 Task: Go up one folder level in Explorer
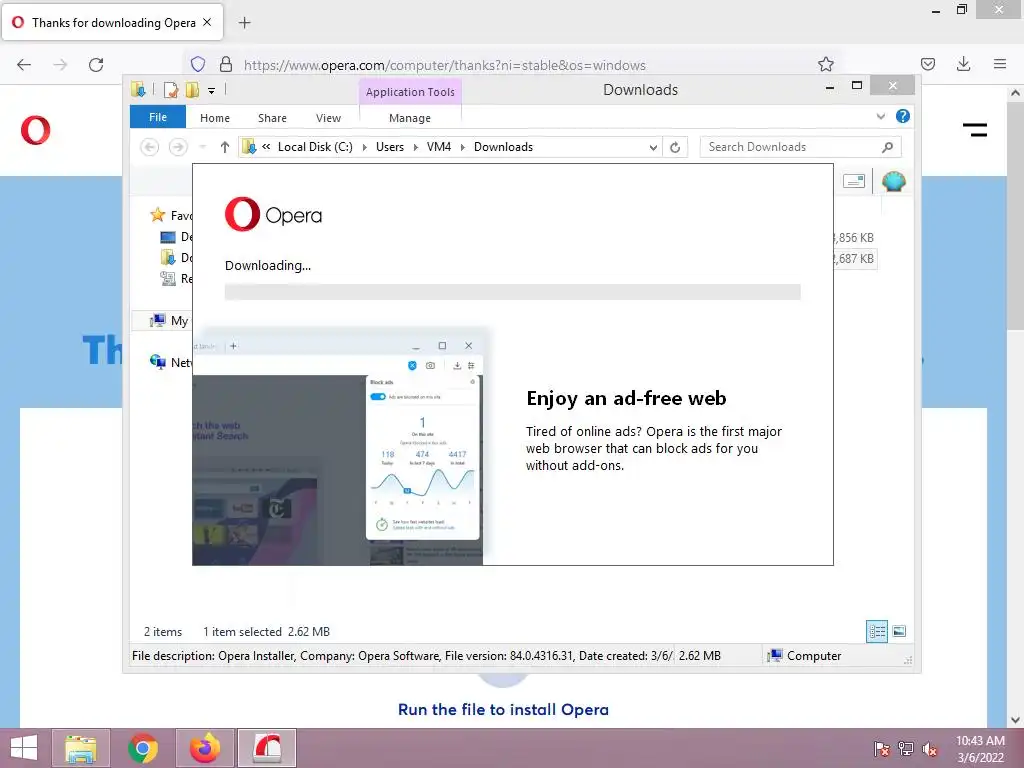[225, 147]
